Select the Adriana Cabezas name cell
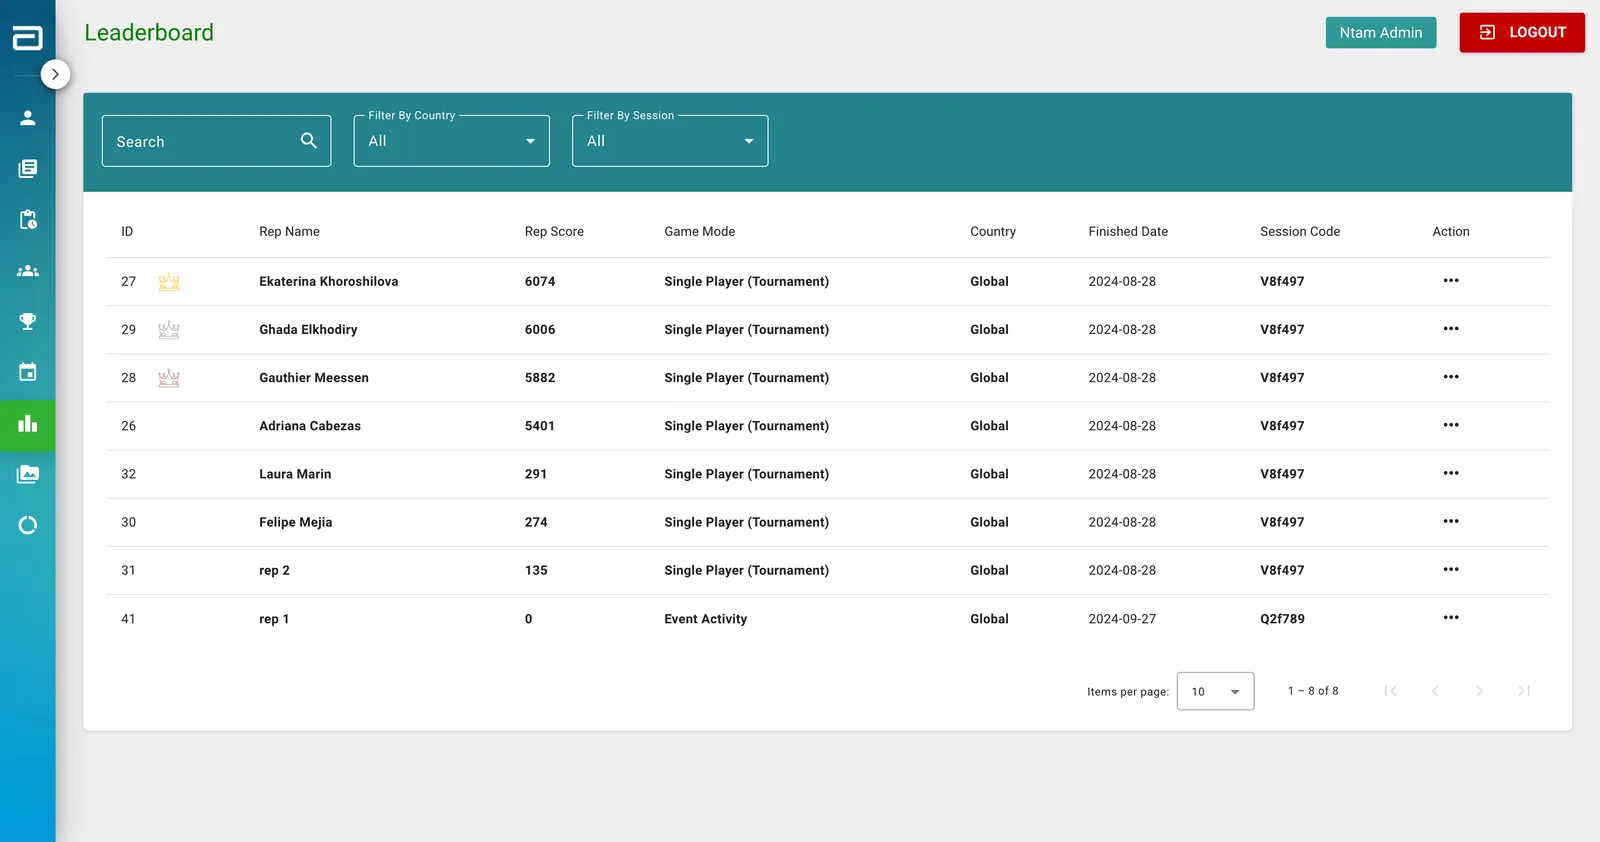Screen dimensions: 1600x842 tap(310, 425)
